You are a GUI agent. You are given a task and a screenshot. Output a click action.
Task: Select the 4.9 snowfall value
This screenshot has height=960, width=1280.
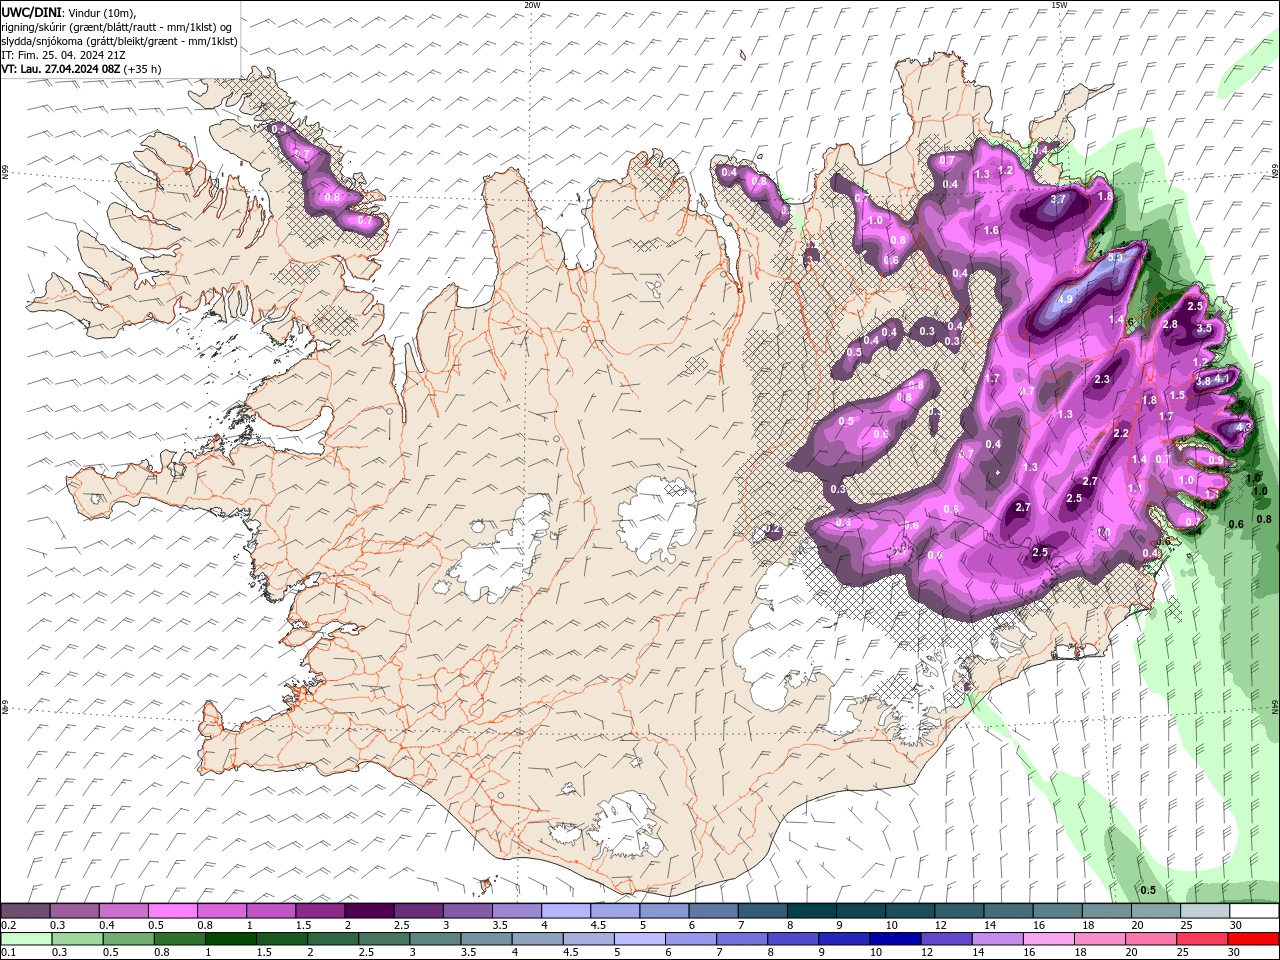point(1065,299)
